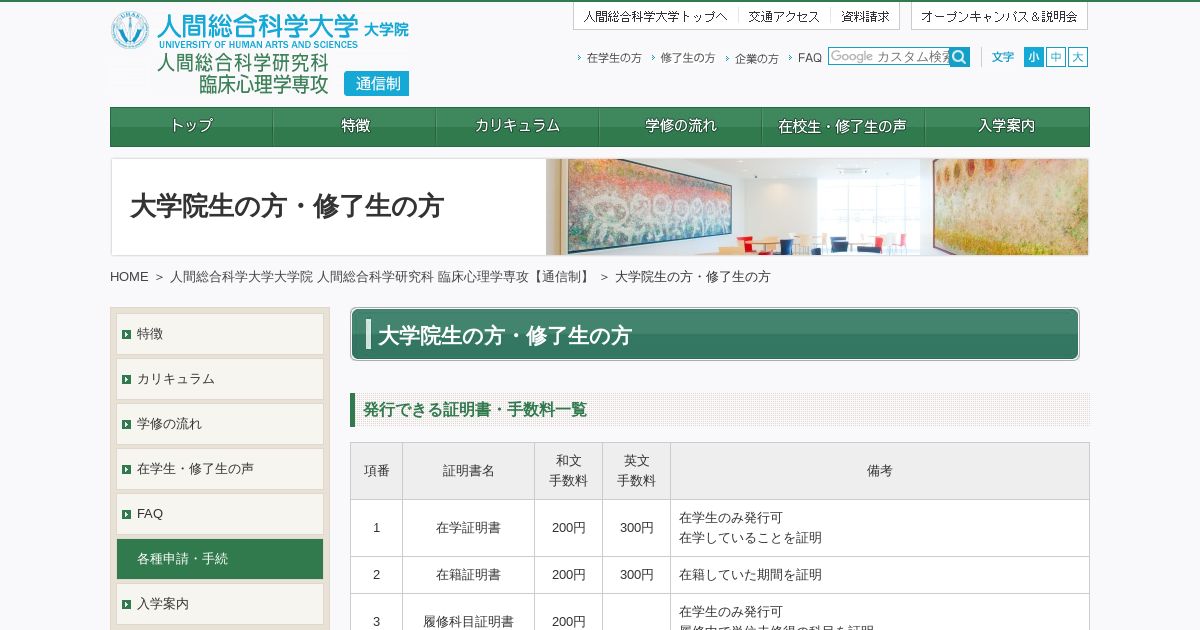Select トップ in main navigation
The image size is (1200, 630).
(191, 127)
